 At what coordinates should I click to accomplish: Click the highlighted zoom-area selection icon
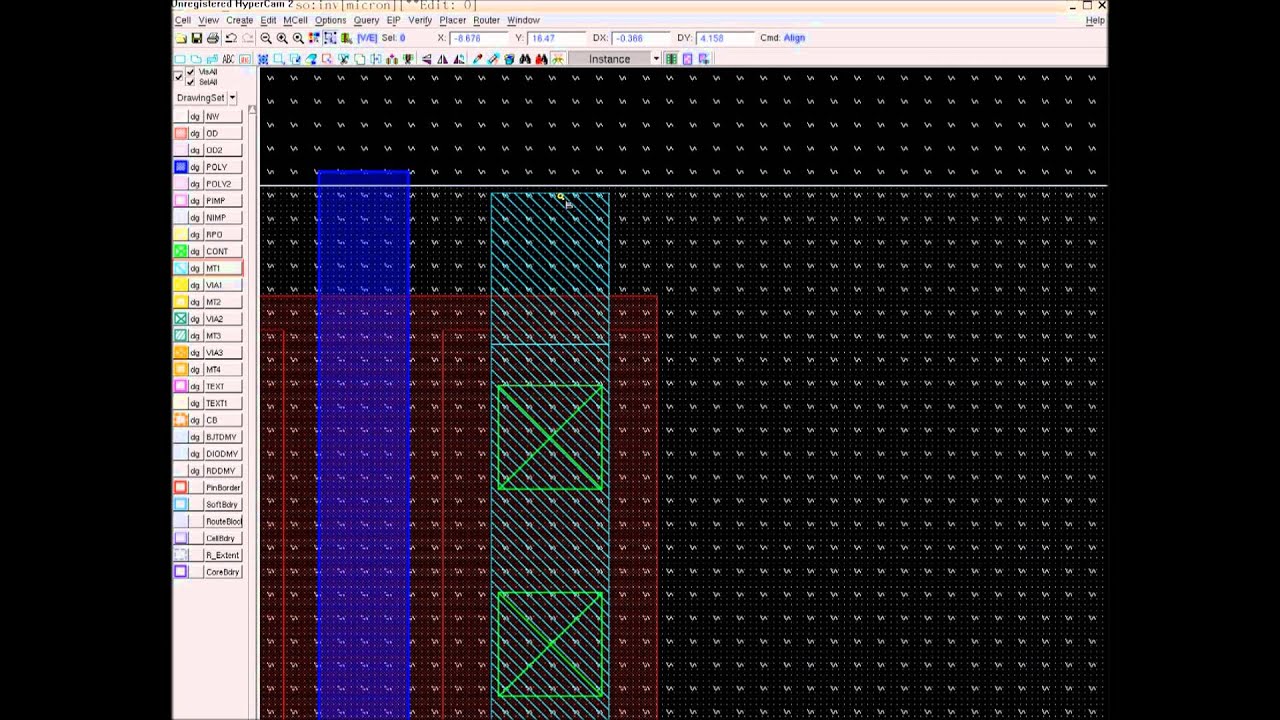(x=330, y=38)
